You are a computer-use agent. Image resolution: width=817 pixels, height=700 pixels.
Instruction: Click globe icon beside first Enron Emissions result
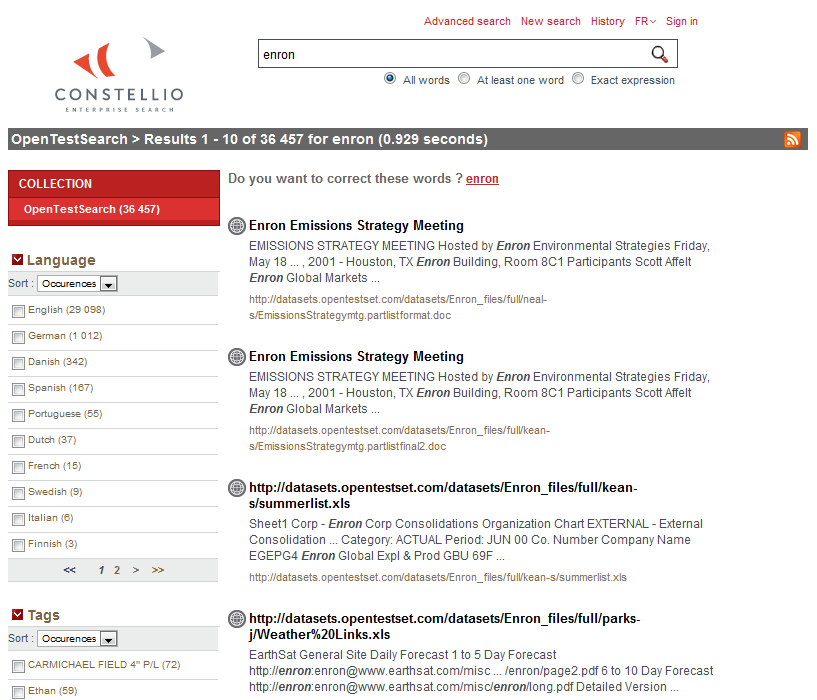click(237, 226)
